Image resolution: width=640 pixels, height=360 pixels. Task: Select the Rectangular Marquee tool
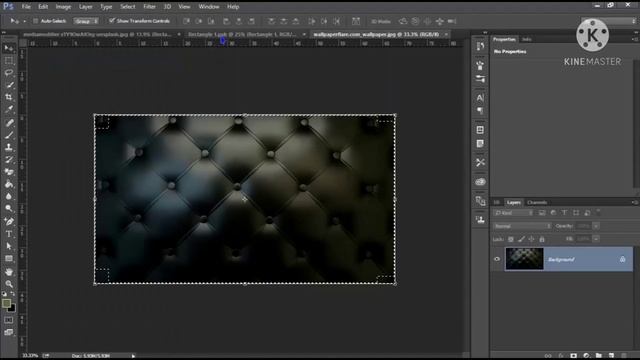coord(9,60)
